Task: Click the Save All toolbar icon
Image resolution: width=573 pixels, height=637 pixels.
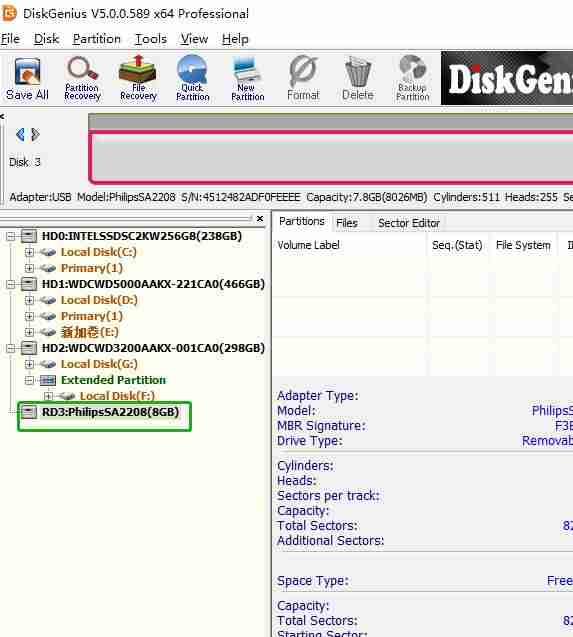Action: point(27,78)
